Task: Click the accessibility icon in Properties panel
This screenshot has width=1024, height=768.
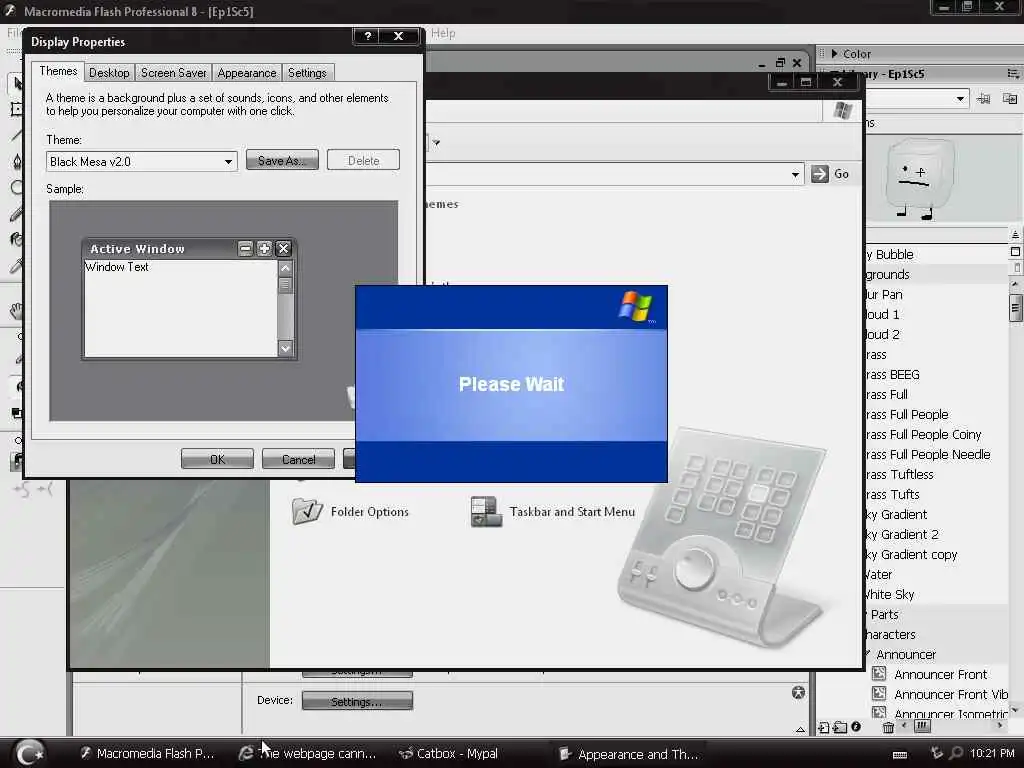Action: 798,692
